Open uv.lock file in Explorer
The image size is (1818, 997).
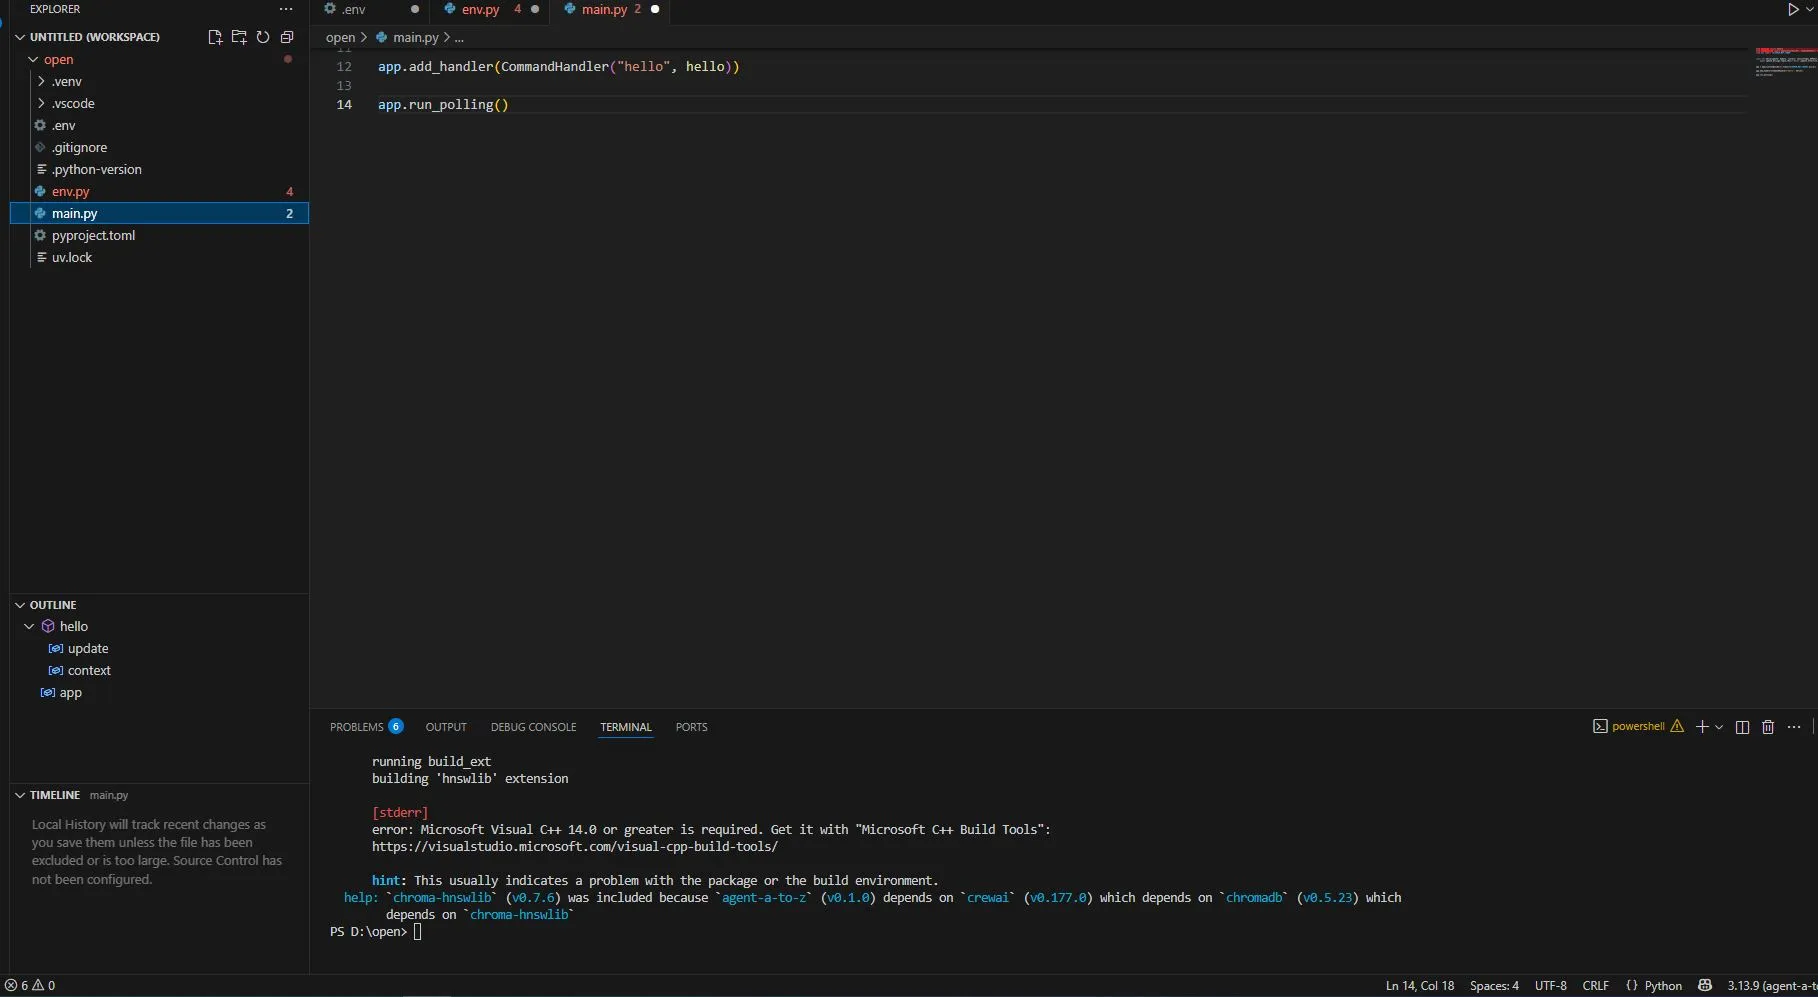[x=160, y=258]
